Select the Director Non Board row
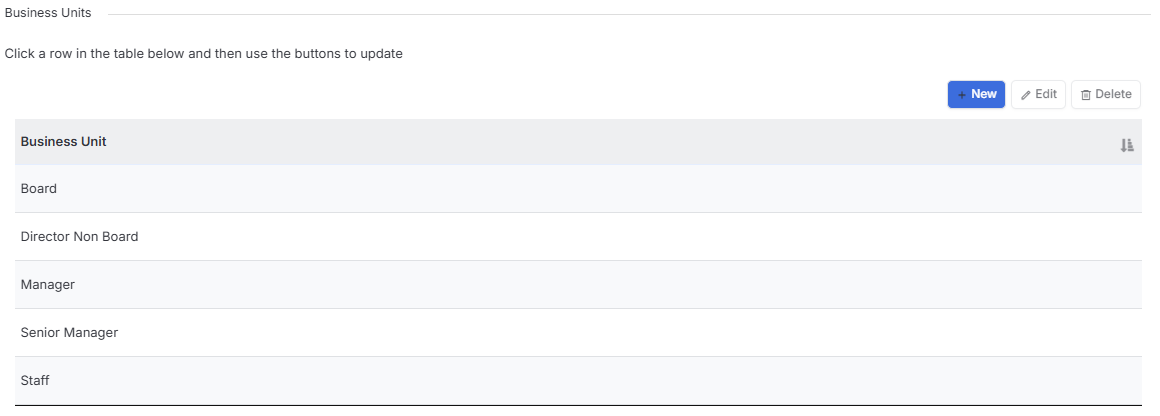 coord(579,237)
